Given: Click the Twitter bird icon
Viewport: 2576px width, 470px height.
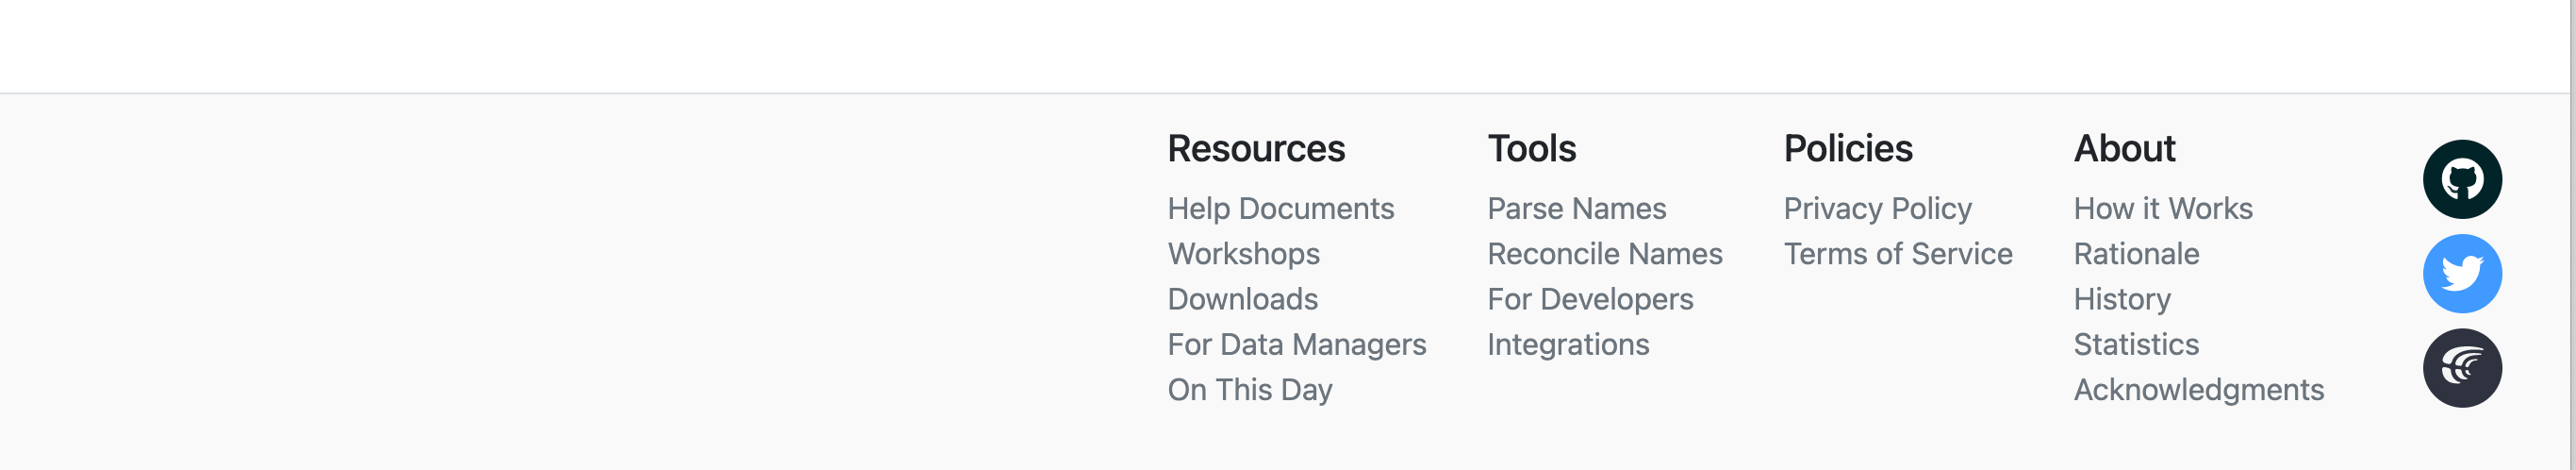Looking at the screenshot, I should pyautogui.click(x=2461, y=274).
